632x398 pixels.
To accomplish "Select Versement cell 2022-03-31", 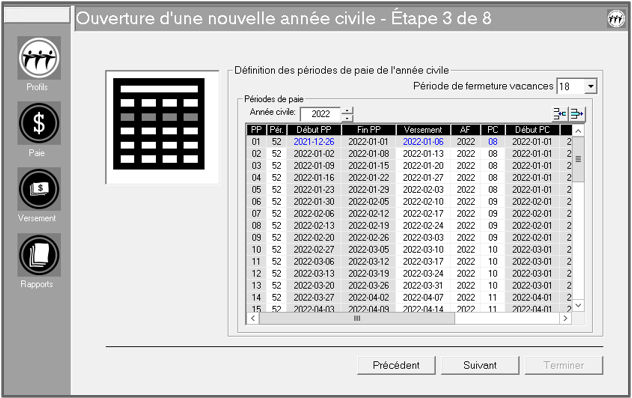I will coord(423,285).
